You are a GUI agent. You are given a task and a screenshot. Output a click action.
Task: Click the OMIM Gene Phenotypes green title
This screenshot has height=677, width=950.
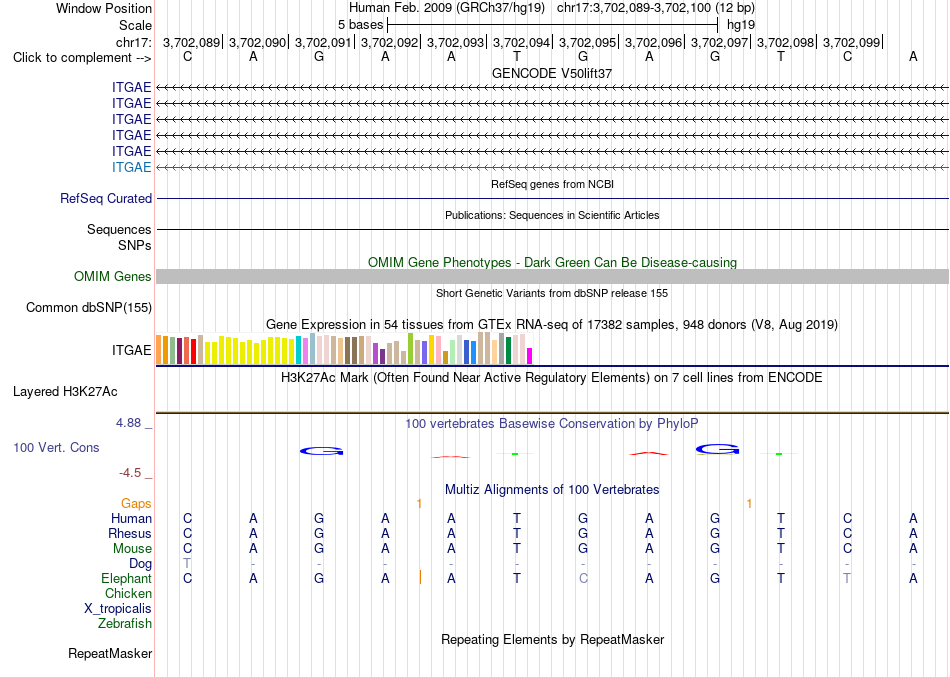click(553, 262)
